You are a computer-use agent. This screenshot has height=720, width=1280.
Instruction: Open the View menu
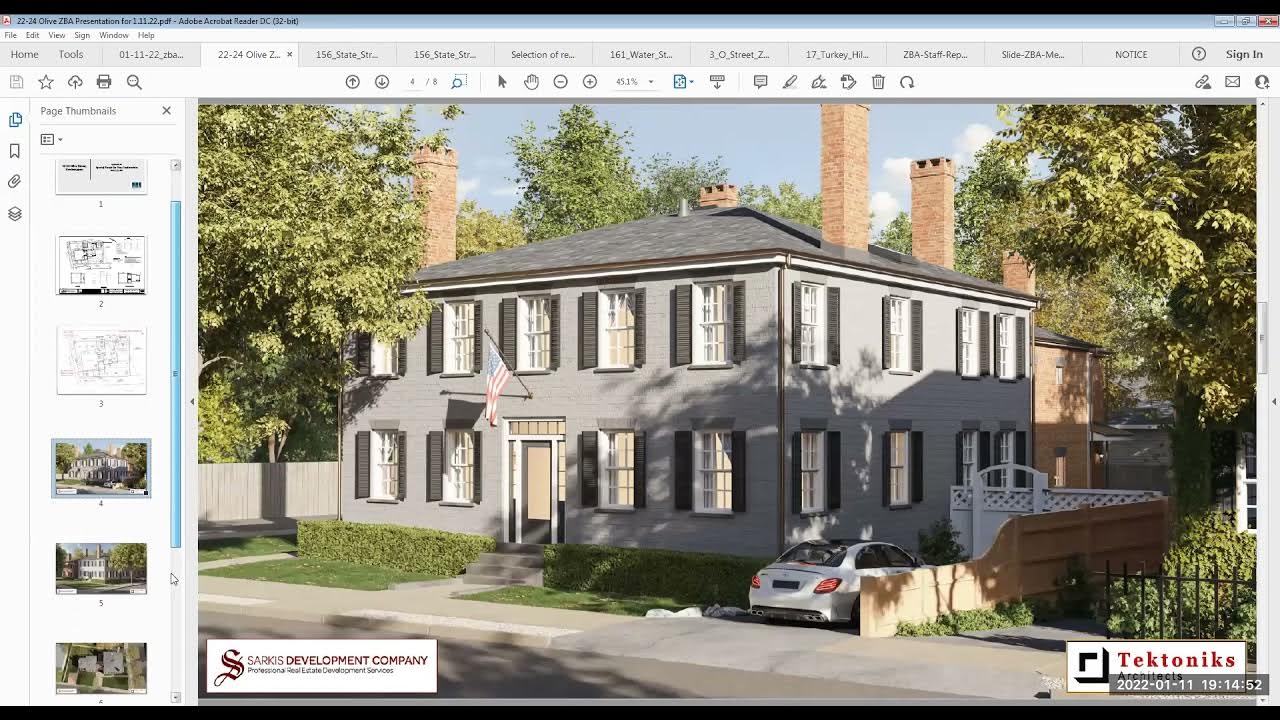[x=56, y=35]
